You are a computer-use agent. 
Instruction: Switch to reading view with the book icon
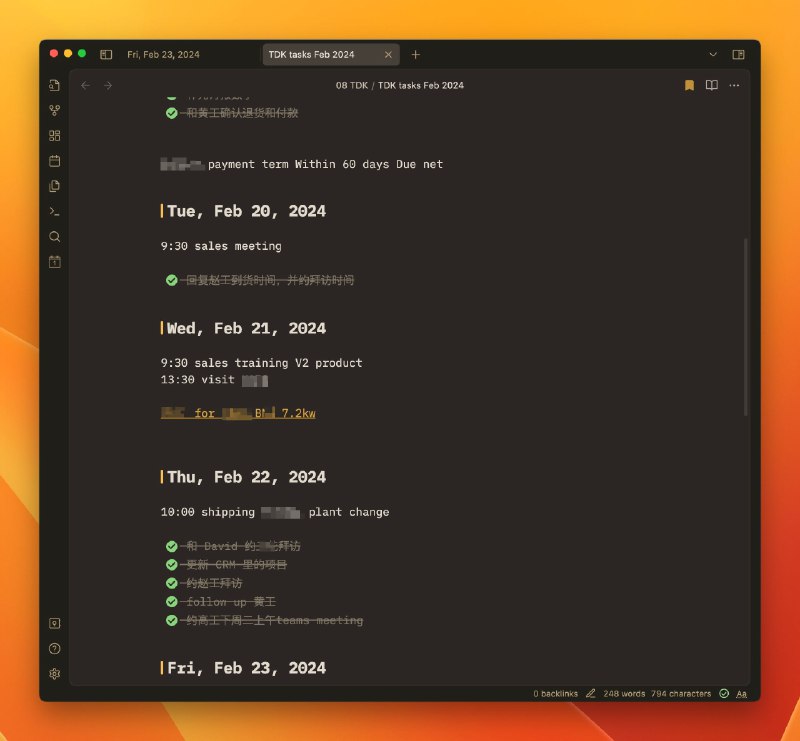coord(711,86)
